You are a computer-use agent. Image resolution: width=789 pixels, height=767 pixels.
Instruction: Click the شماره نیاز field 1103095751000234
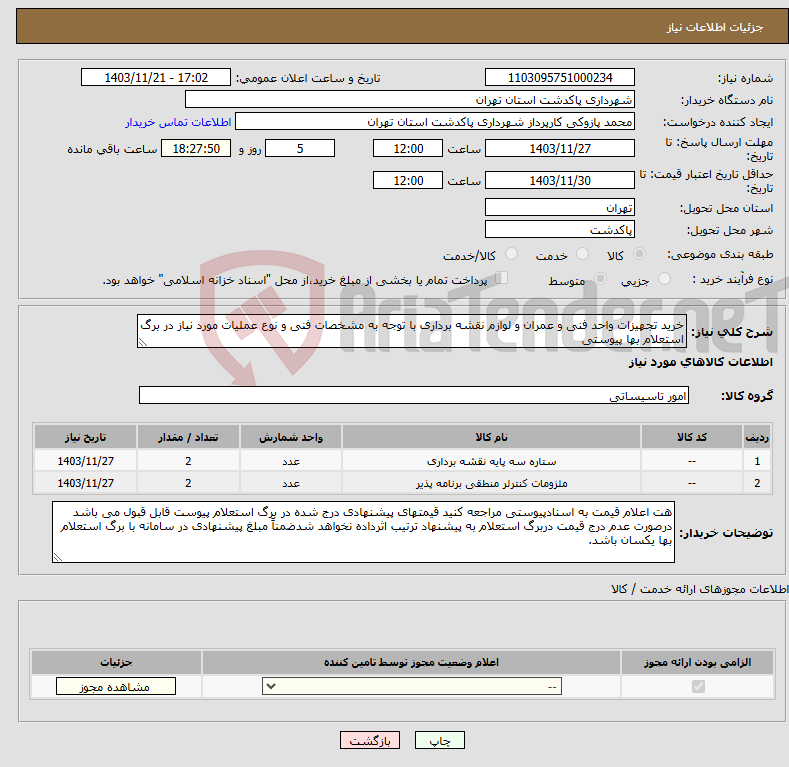[x=560, y=78]
